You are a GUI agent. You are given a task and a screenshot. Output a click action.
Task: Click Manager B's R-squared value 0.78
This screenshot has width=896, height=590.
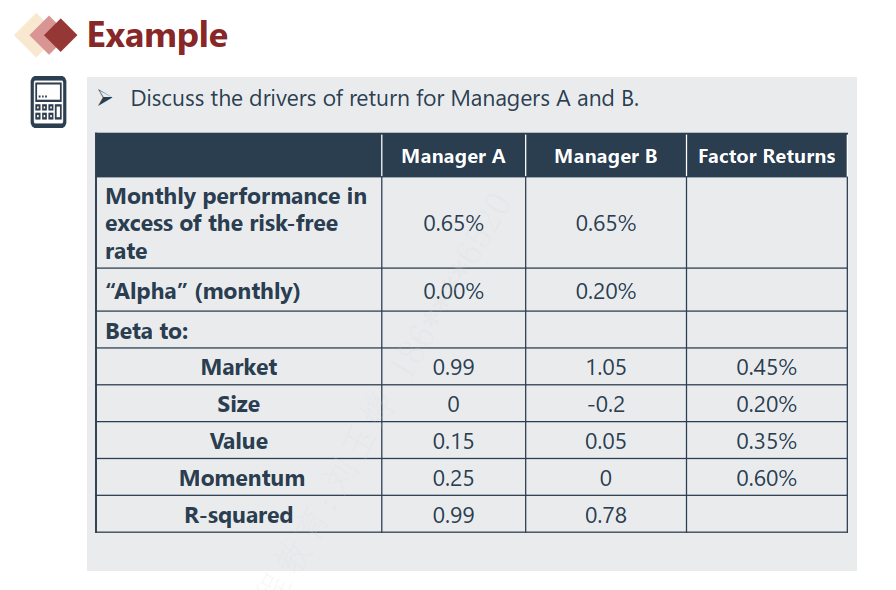point(605,515)
